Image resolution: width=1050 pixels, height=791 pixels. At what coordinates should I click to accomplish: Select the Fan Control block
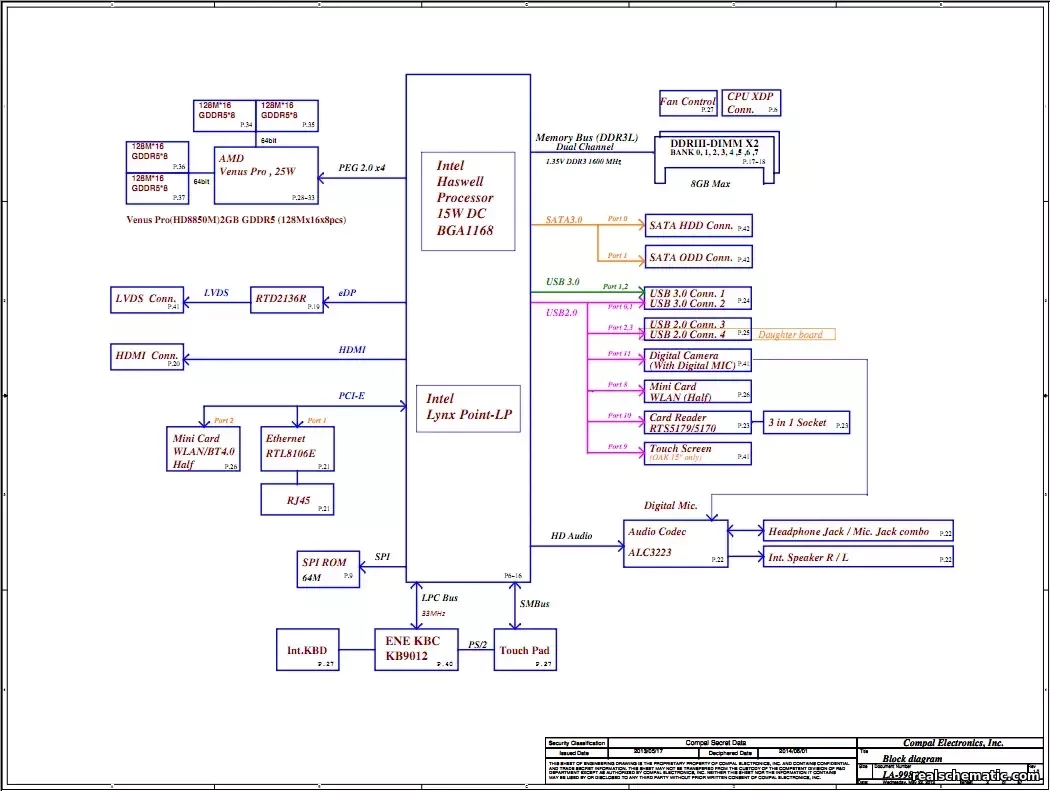[688, 102]
